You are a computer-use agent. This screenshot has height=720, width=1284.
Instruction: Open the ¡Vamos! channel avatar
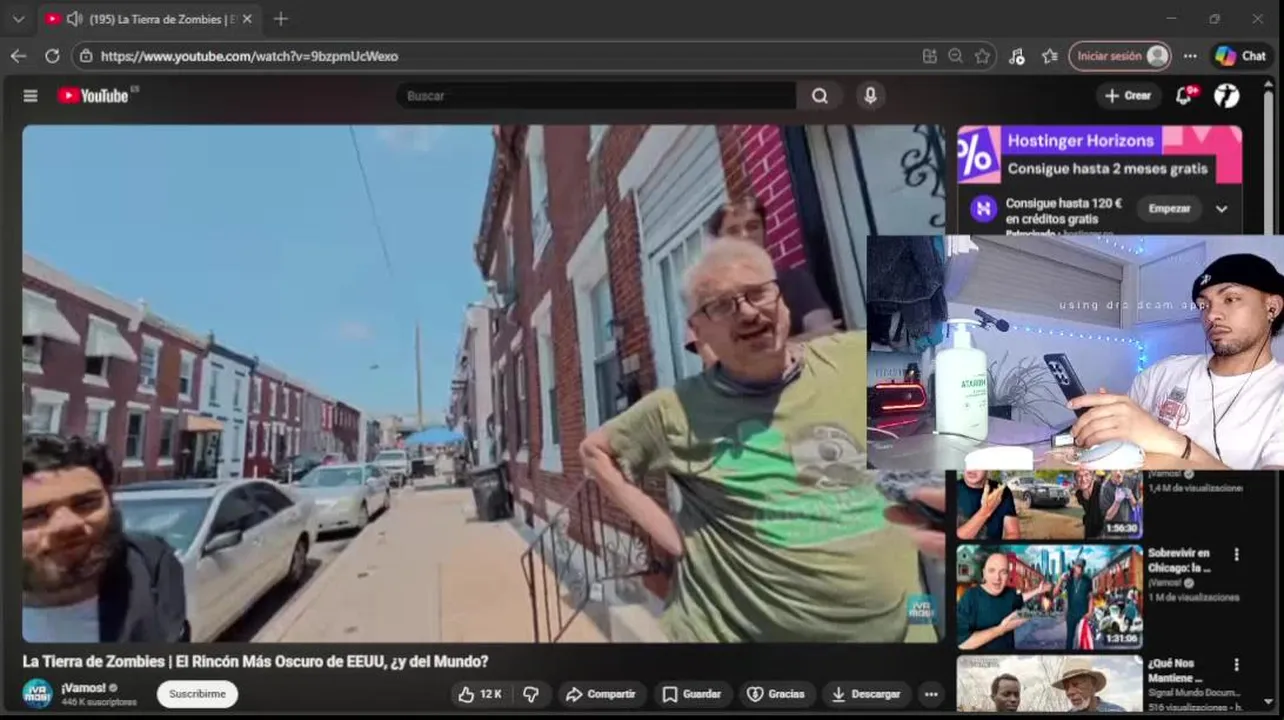37,693
